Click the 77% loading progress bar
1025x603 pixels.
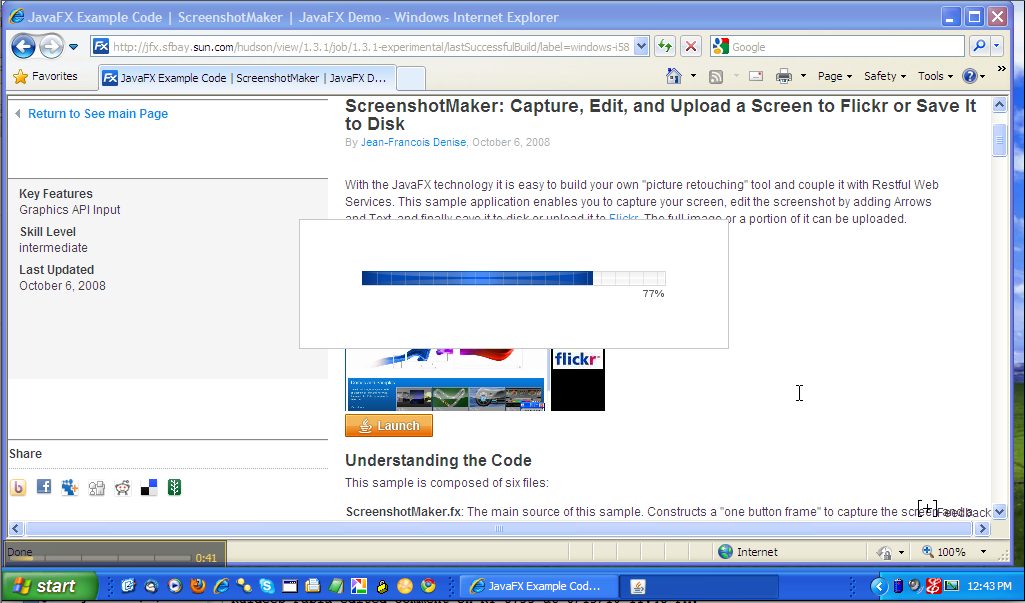click(x=513, y=278)
